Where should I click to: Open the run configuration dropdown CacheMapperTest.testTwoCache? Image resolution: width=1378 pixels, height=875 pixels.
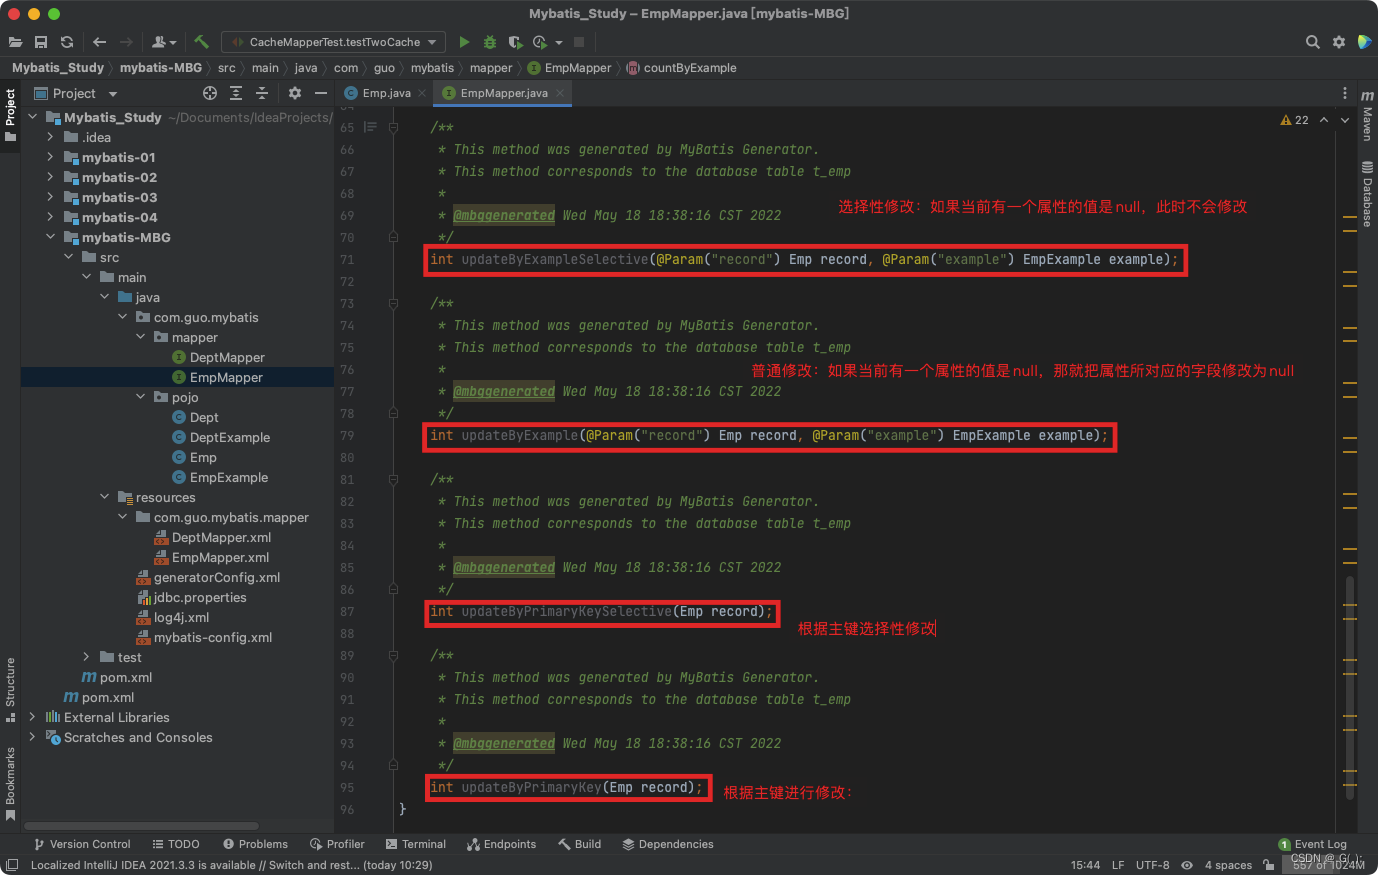[333, 42]
